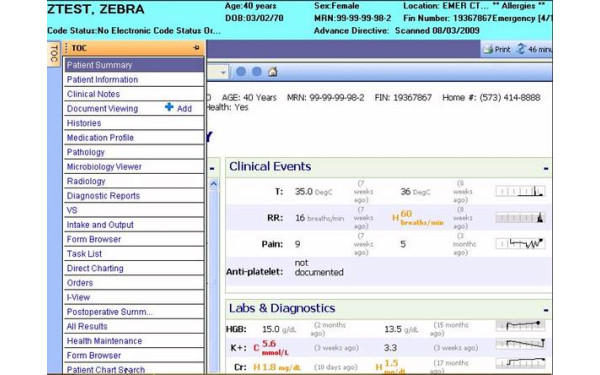This screenshot has width=600, height=375.
Task: Click the Code Status banner text
Action: tap(134, 31)
